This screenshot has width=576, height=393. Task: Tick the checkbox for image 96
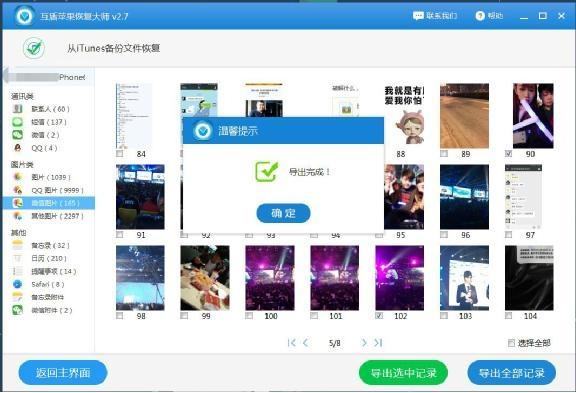[x=444, y=234]
